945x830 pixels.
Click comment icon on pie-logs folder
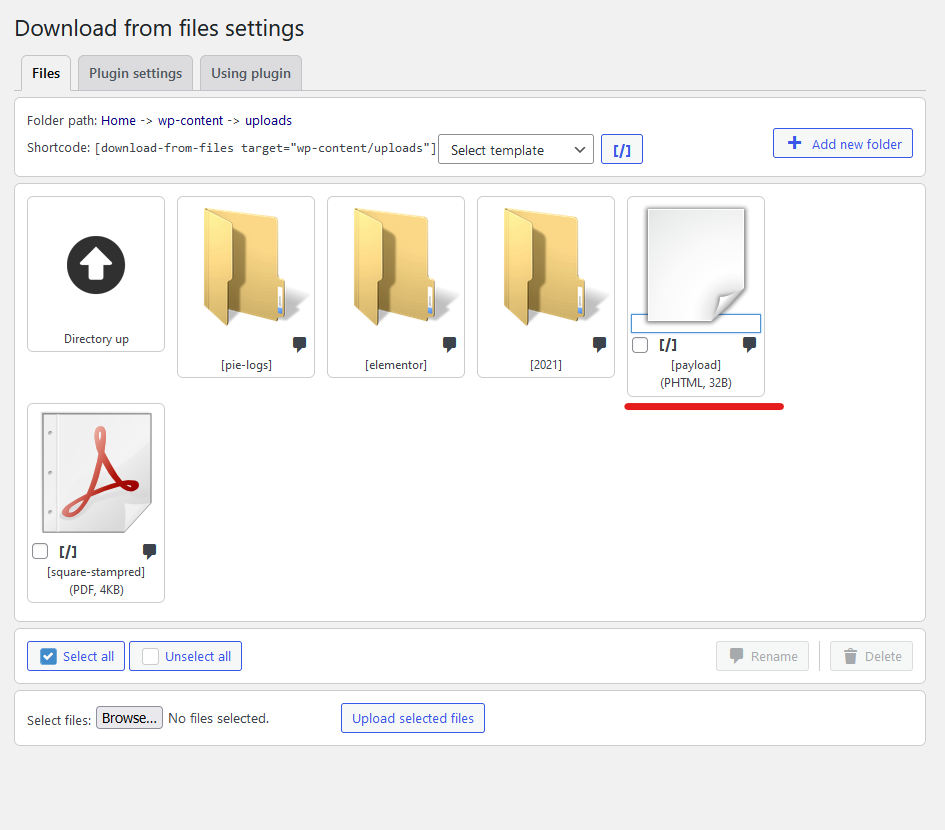(x=300, y=344)
